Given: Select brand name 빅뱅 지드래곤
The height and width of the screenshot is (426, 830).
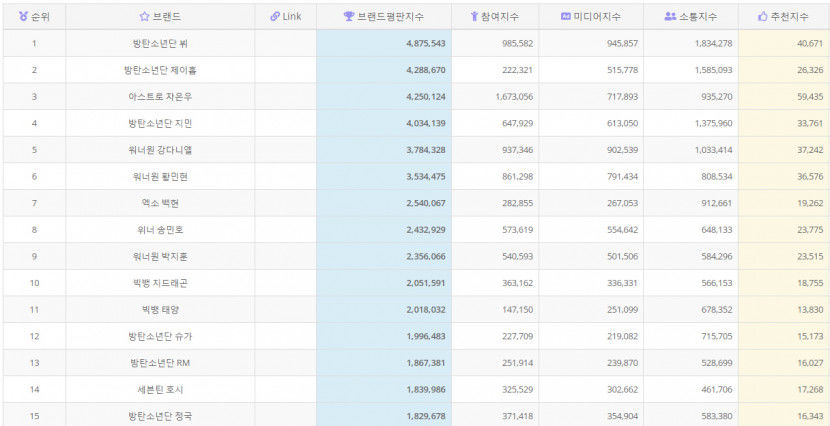Looking at the screenshot, I should 160,283.
